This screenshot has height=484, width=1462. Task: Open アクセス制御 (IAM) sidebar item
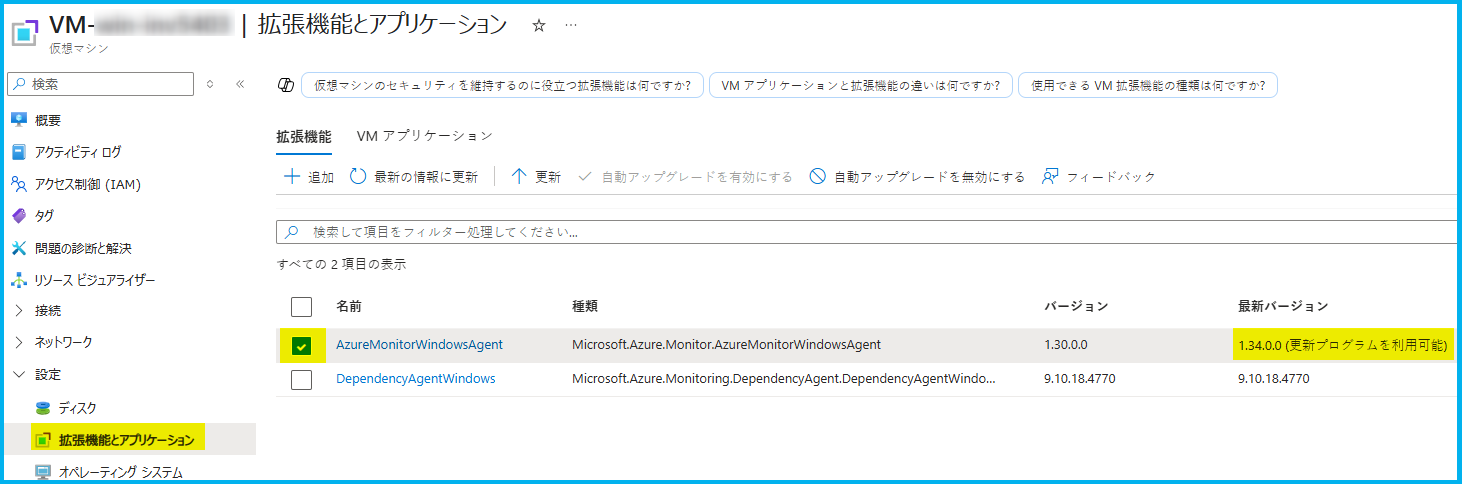tap(76, 184)
